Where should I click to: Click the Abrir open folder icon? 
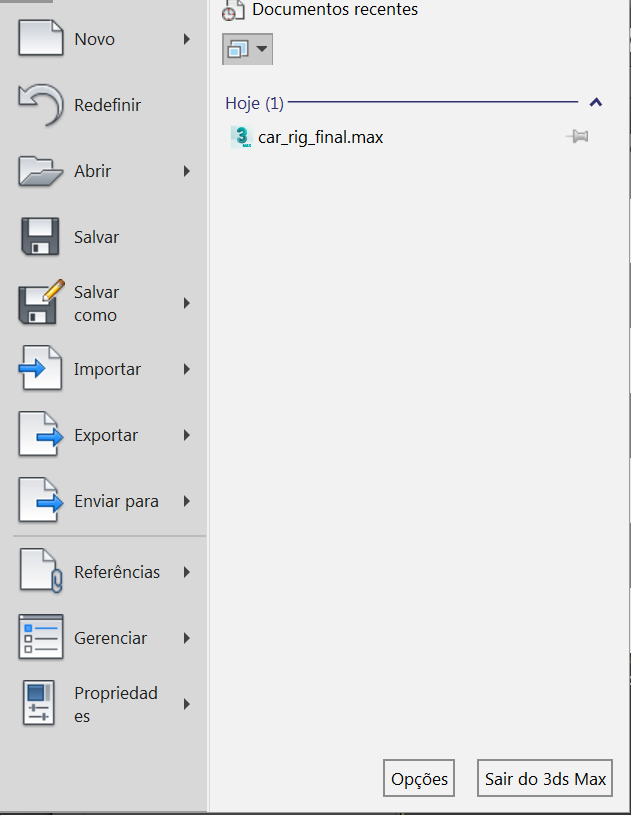pos(40,171)
